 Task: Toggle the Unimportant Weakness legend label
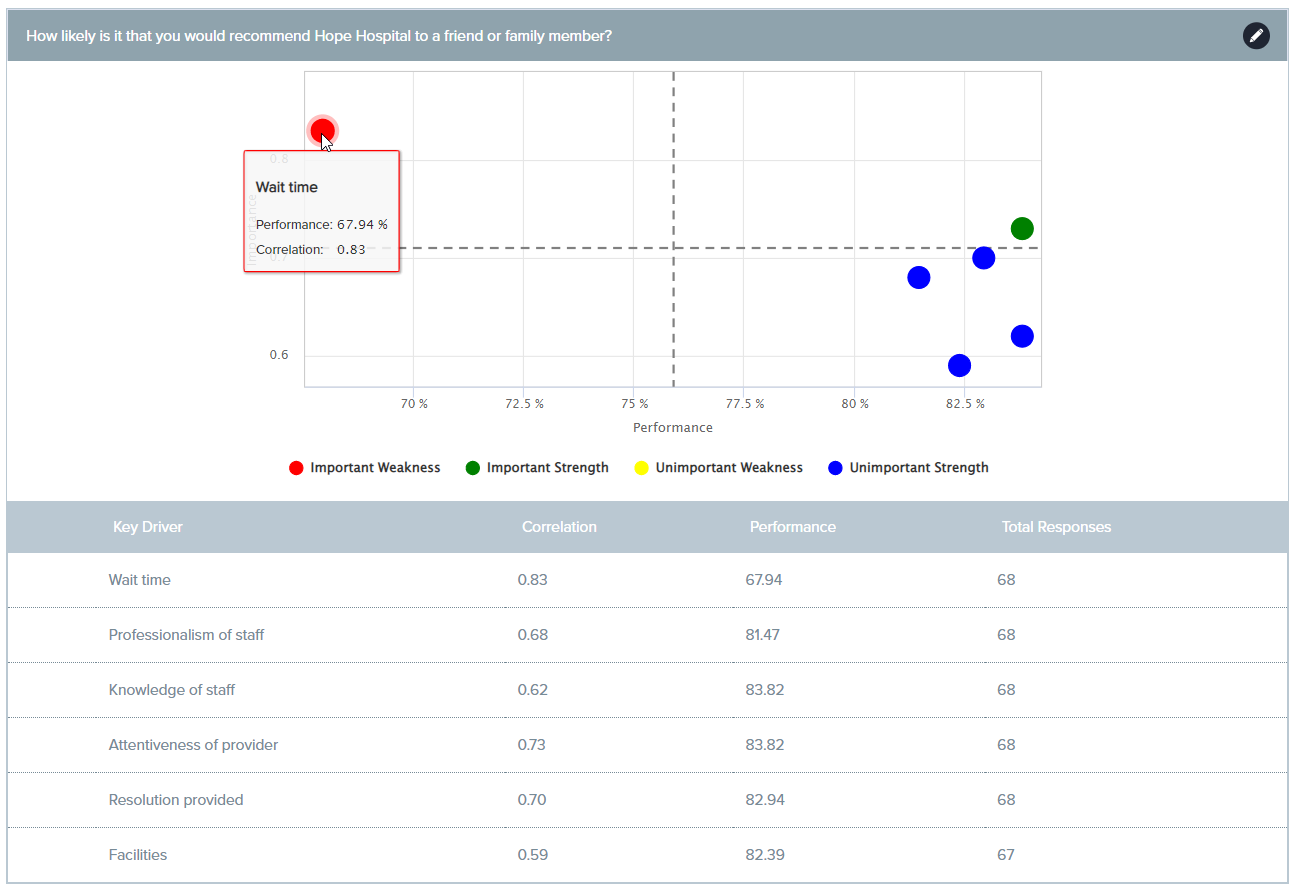coord(728,468)
